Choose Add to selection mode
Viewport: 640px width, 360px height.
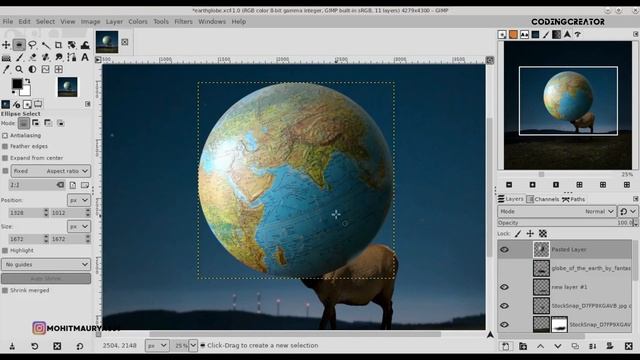coord(36,123)
